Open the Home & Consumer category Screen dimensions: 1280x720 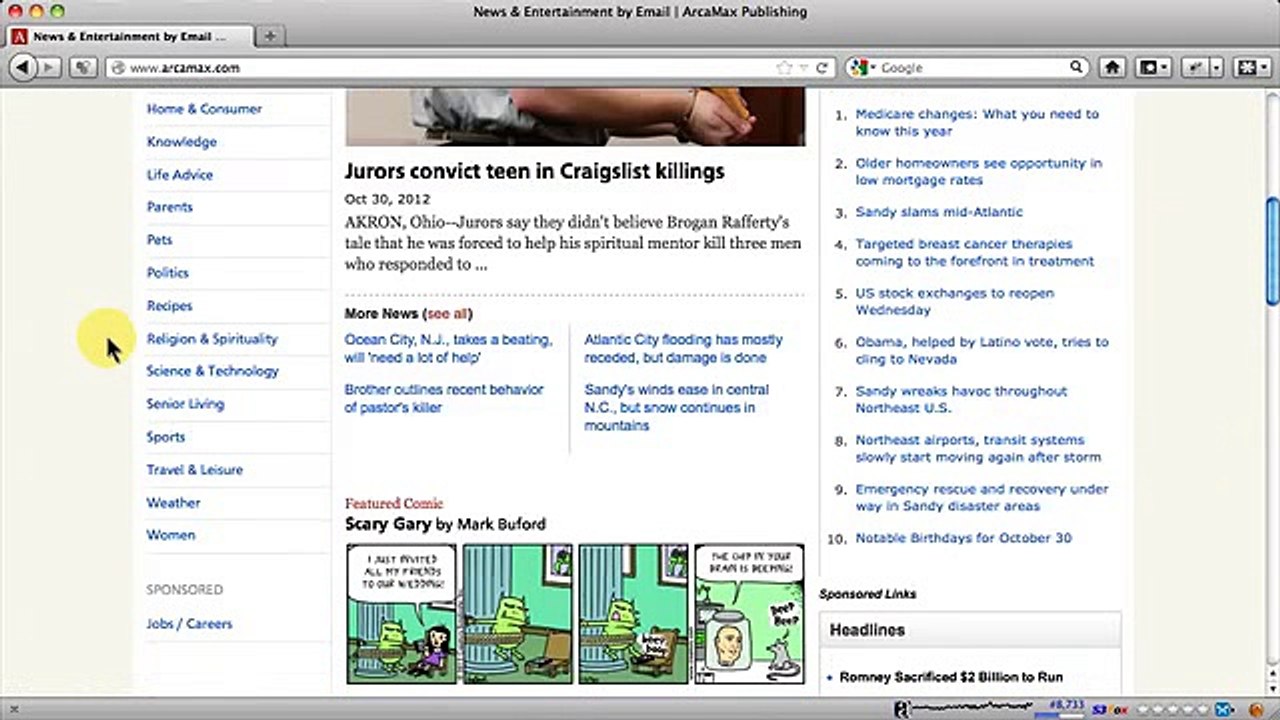[x=204, y=109]
